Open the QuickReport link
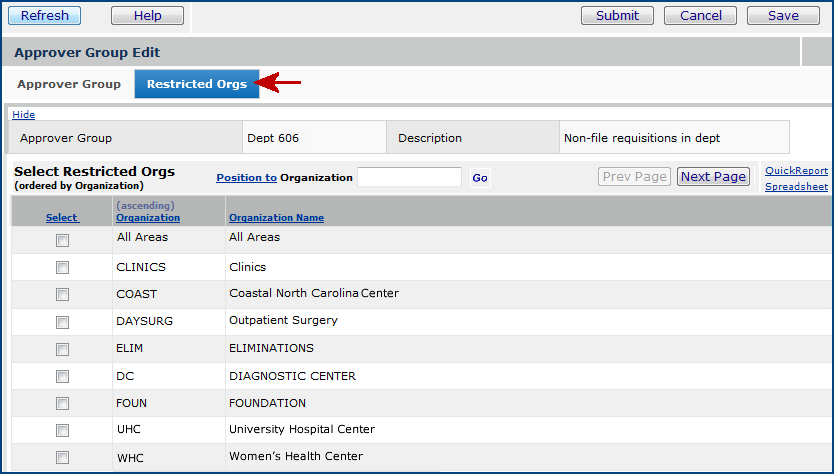The image size is (834, 474). 796,171
